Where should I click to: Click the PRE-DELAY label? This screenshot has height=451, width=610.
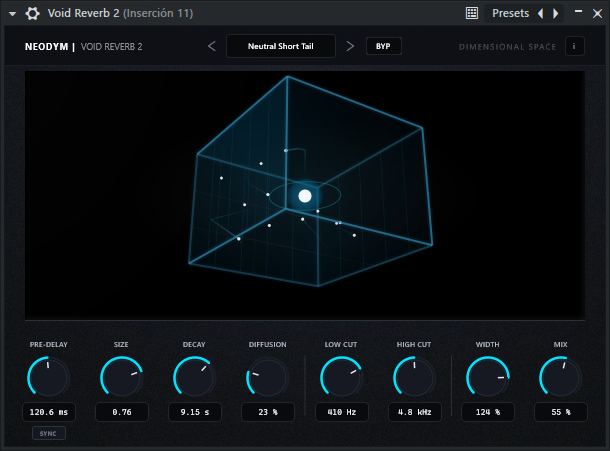point(49,345)
